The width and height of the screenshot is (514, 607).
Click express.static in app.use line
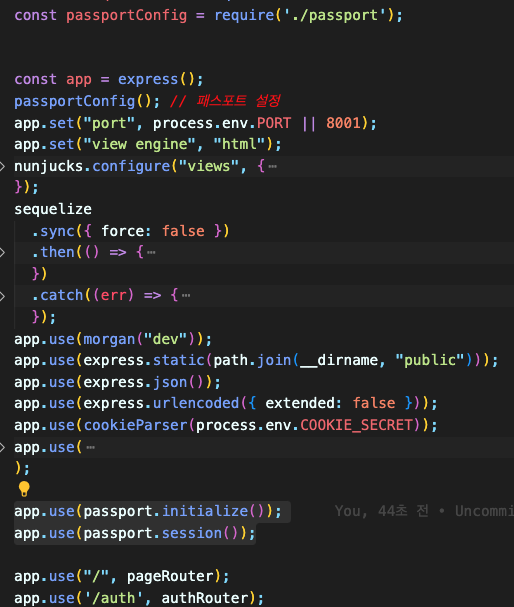pos(144,360)
